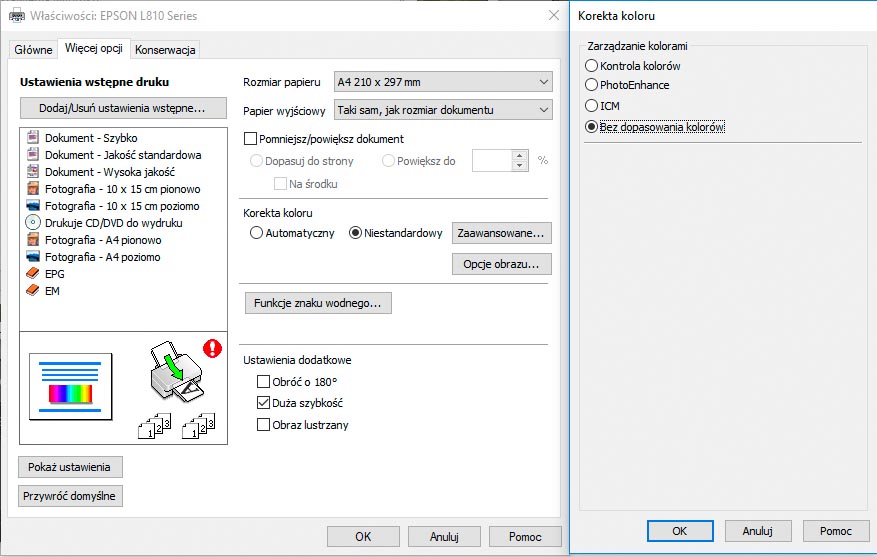Click the Opcje obrazu button
The width and height of the screenshot is (877, 557).
click(501, 264)
